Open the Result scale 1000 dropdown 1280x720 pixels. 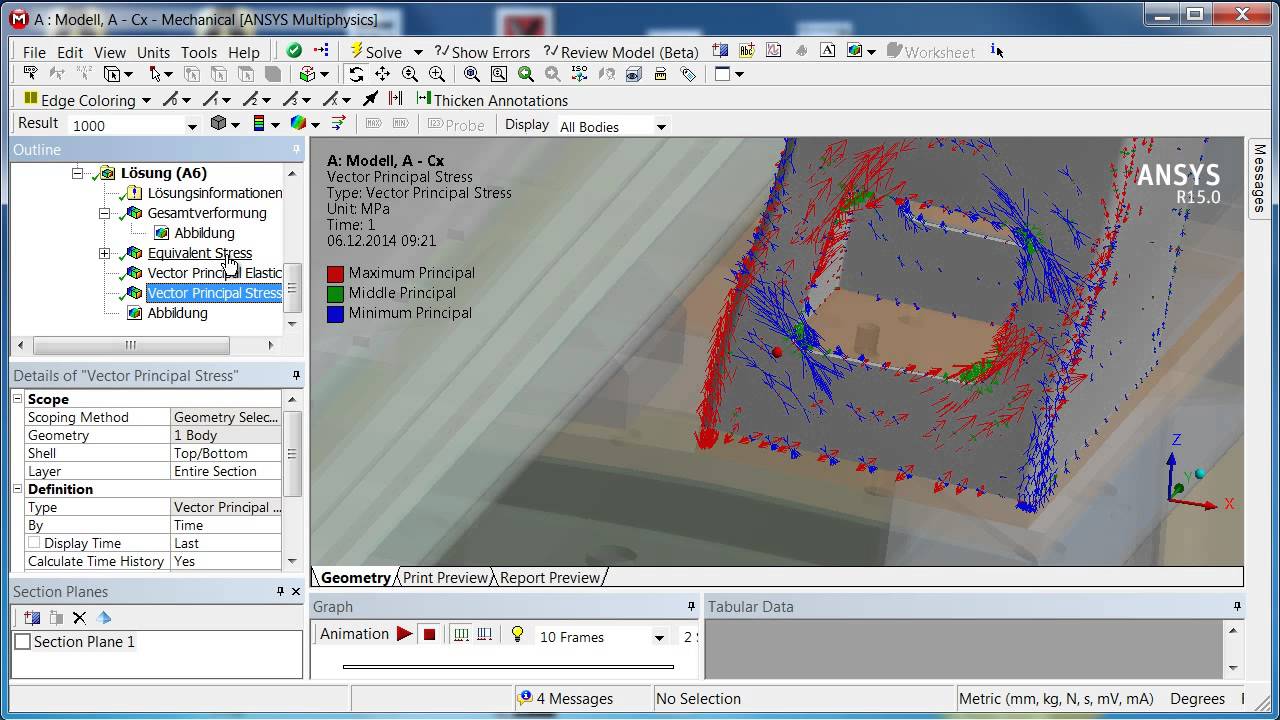click(192, 126)
